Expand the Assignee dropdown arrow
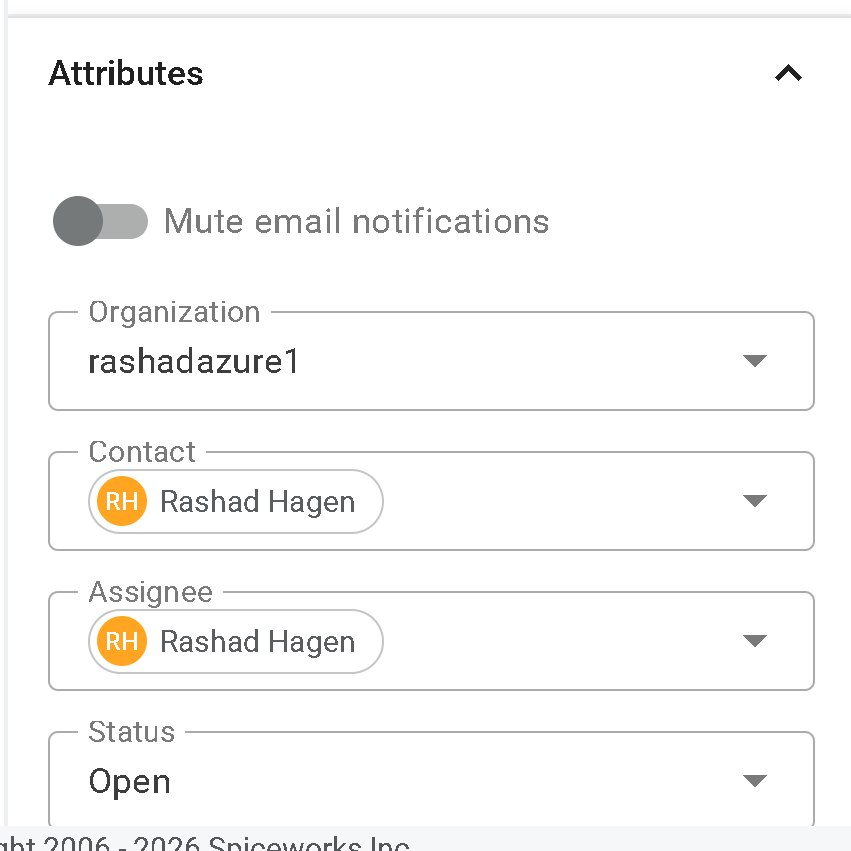The image size is (851, 851). click(x=755, y=641)
